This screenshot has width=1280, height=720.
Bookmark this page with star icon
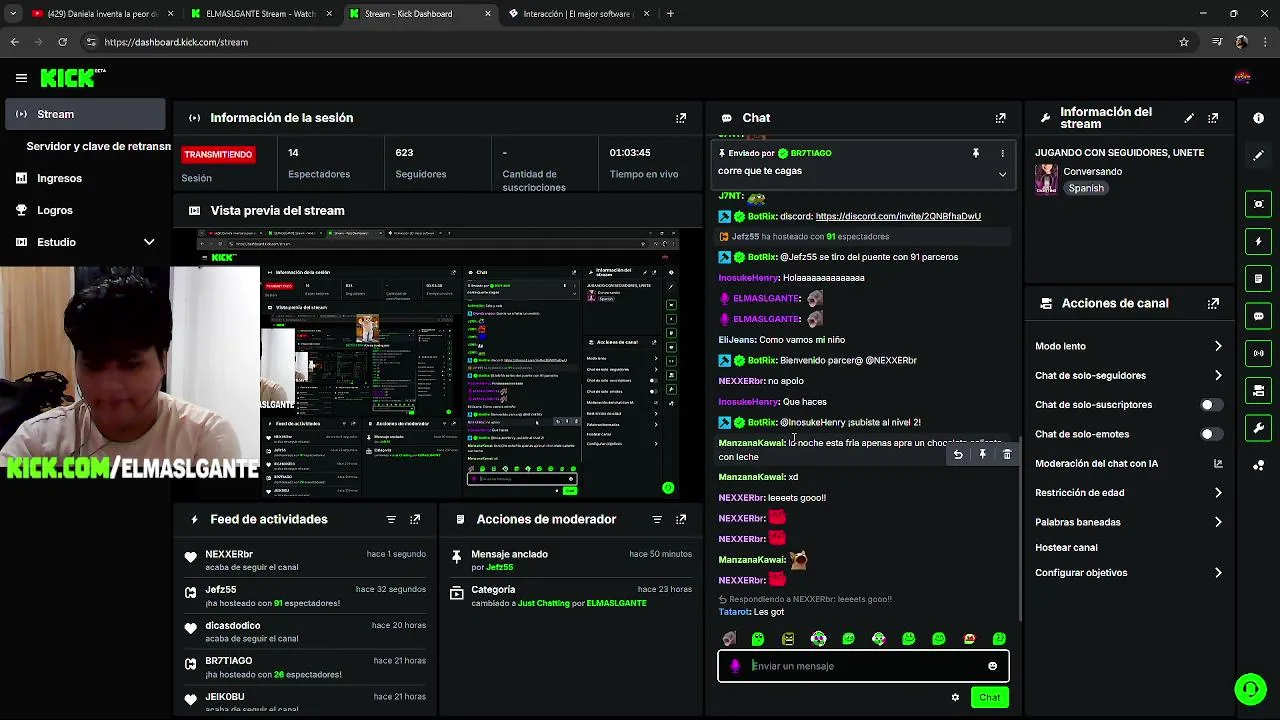1184,42
